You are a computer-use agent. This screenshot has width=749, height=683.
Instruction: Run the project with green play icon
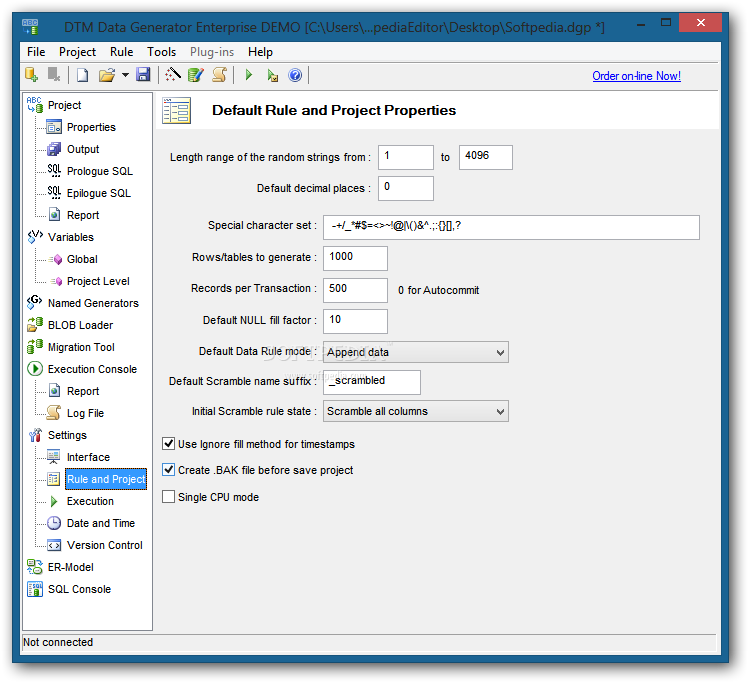click(x=248, y=75)
